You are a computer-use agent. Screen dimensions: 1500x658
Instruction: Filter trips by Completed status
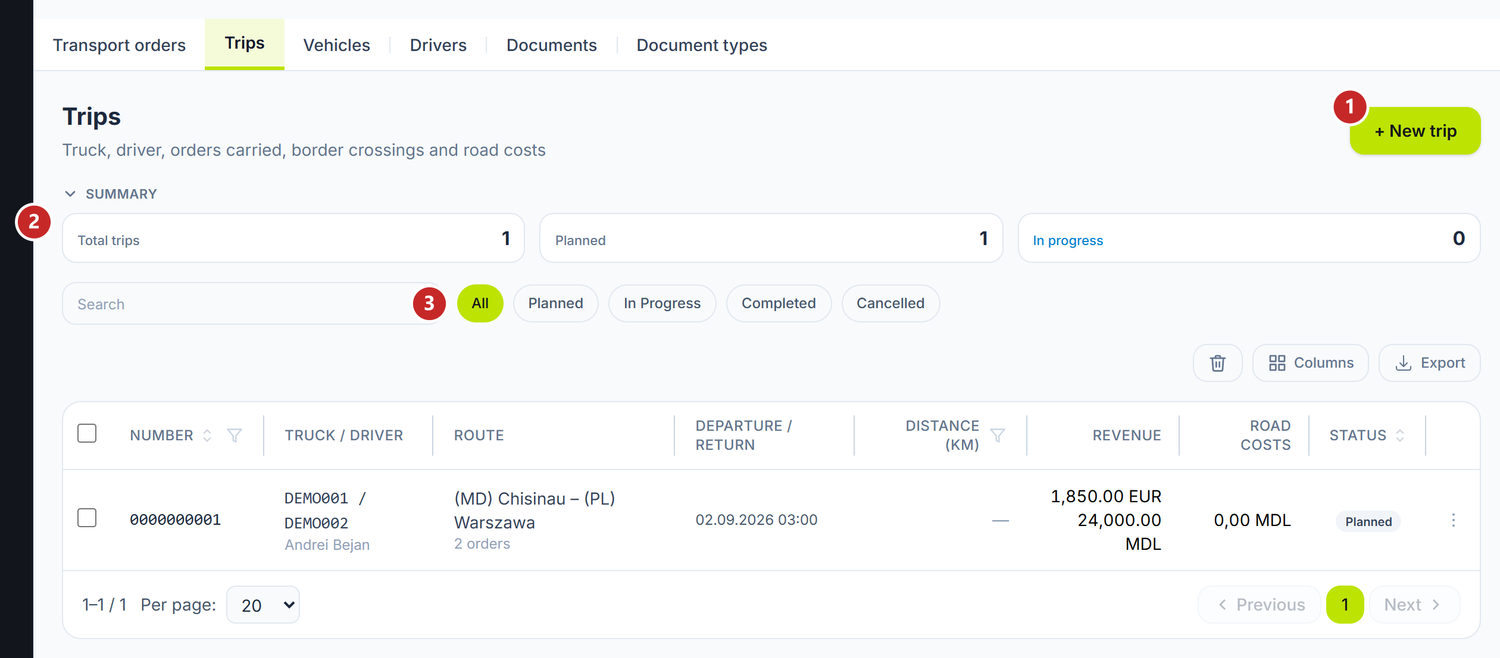tap(779, 303)
